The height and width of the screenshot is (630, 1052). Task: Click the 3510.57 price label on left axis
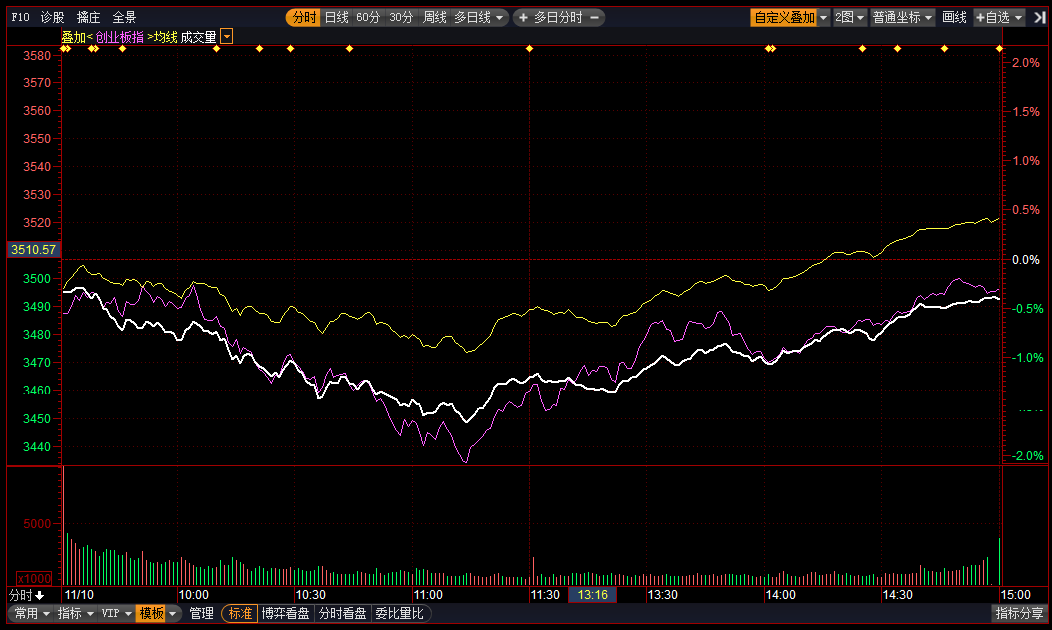click(x=34, y=249)
